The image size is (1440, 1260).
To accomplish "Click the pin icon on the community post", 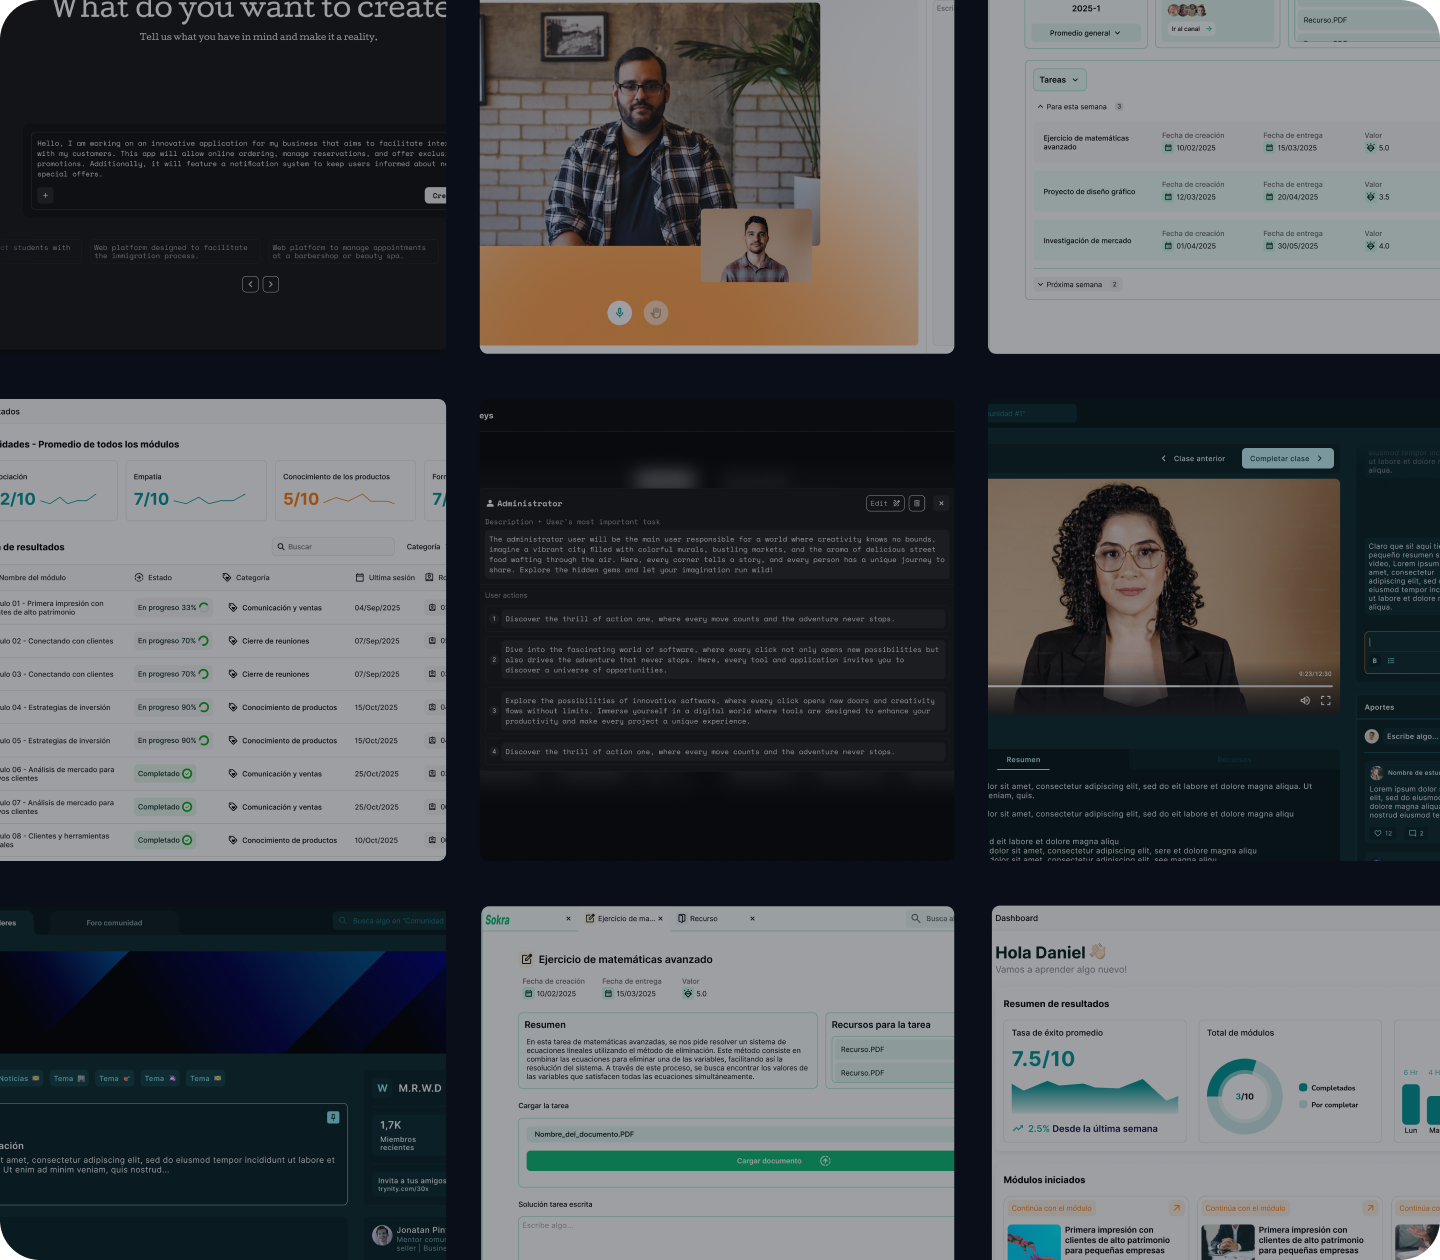I will (333, 1117).
